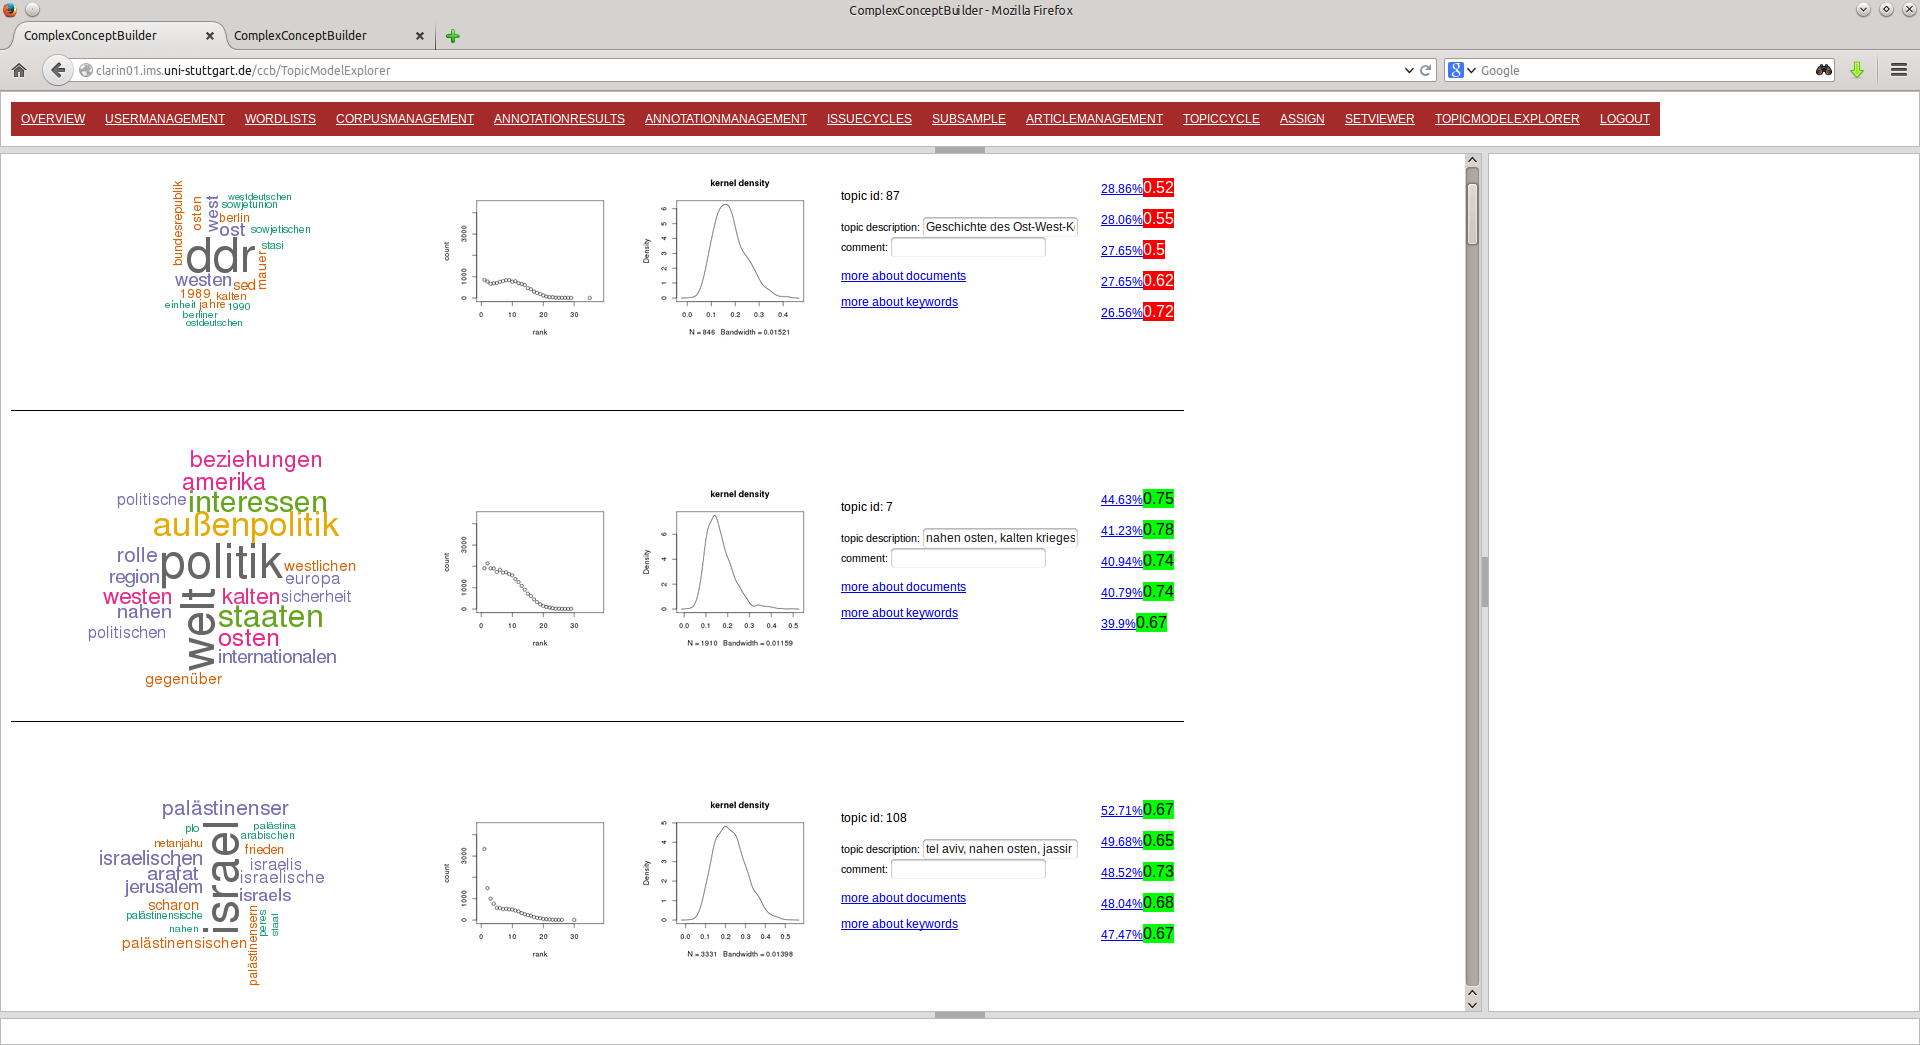The width and height of the screenshot is (1920, 1045).
Task: Open more about keywords for topic 7
Action: point(899,613)
